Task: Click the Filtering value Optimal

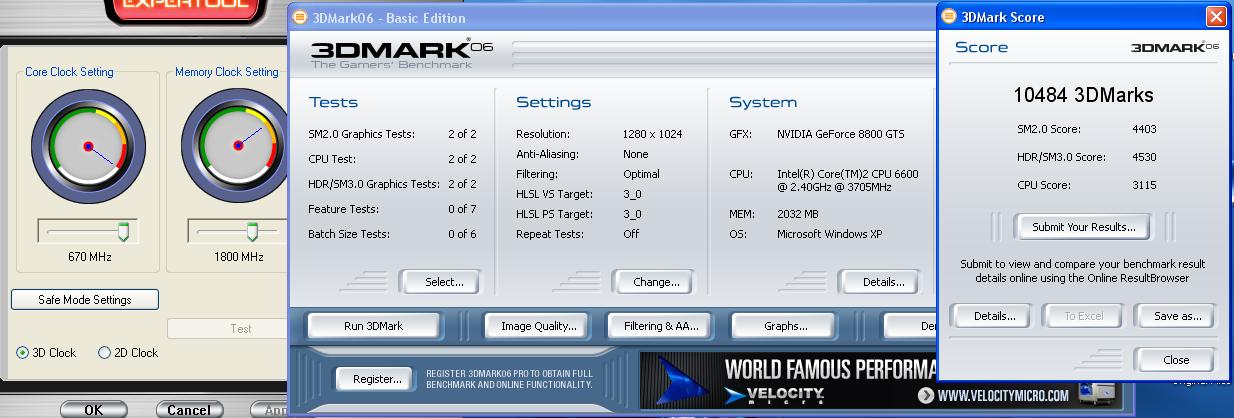Action: [641, 174]
